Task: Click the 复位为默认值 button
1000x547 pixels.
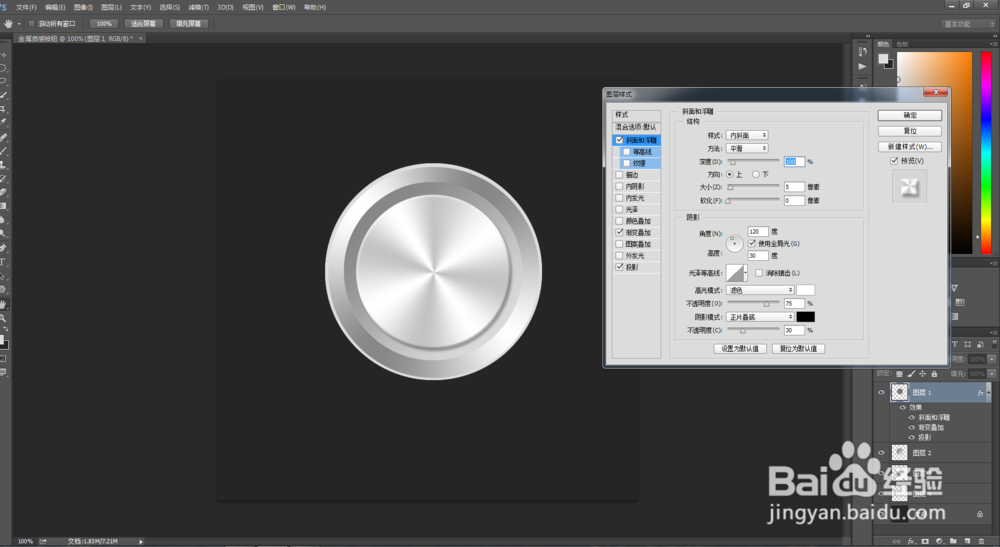Action: (798, 349)
